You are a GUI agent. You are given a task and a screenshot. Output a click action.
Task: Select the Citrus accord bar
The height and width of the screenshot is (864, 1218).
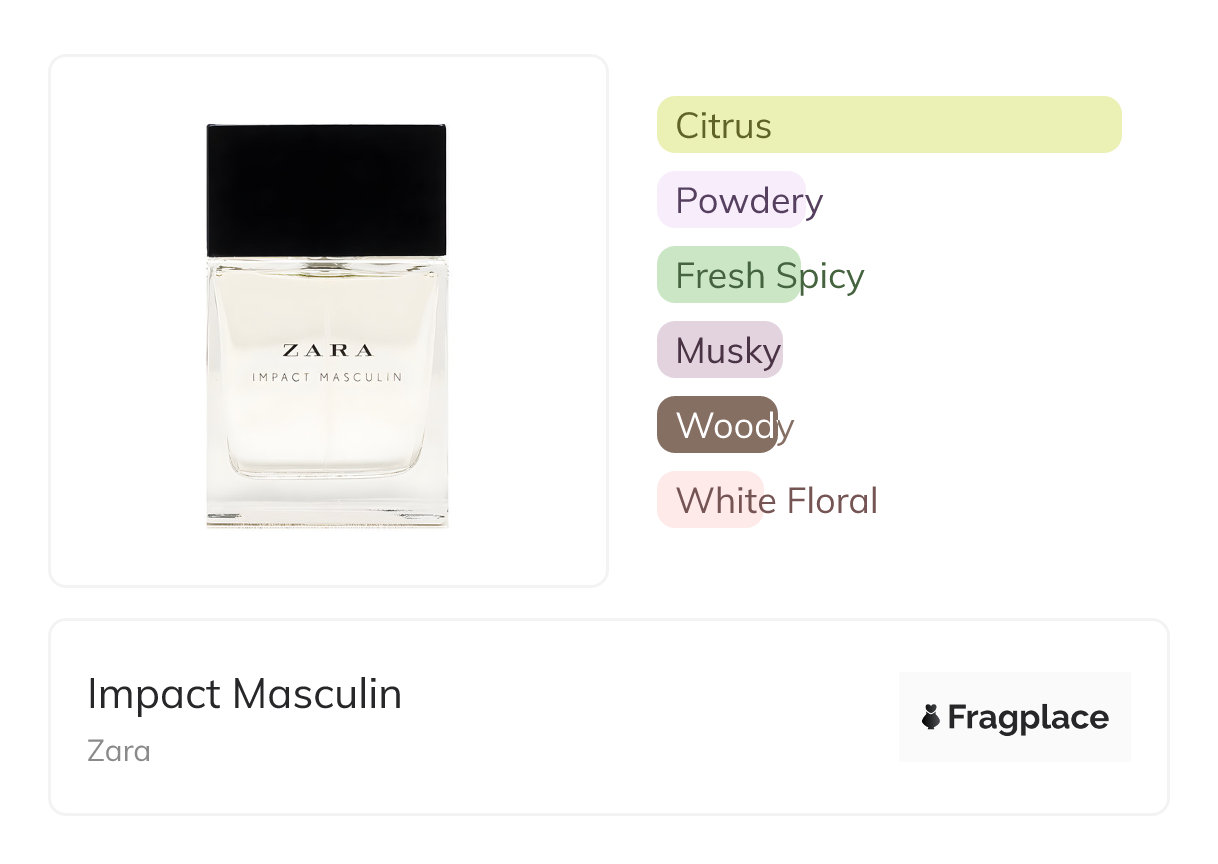(x=888, y=125)
